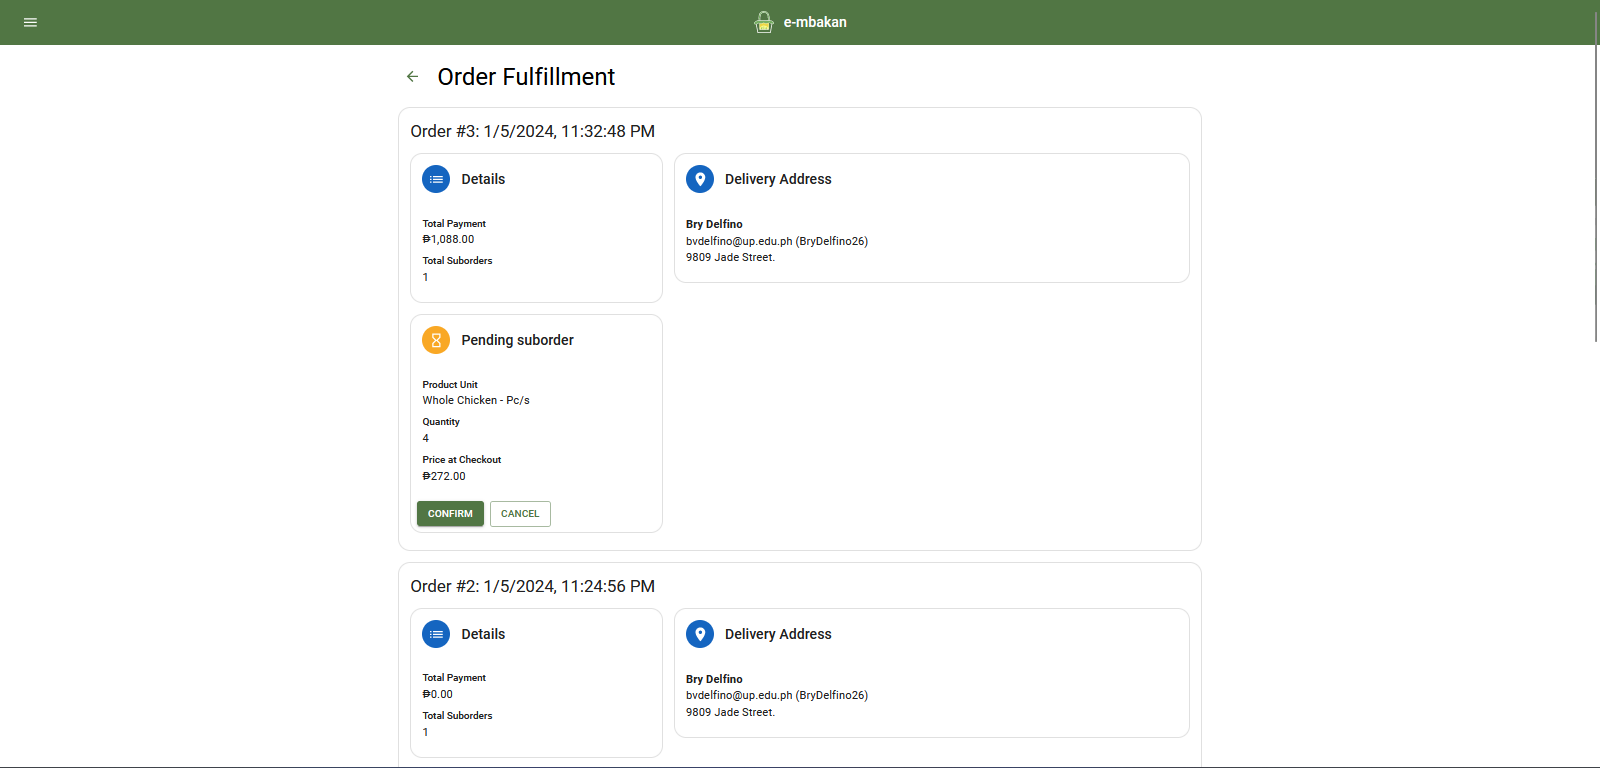Image resolution: width=1600 pixels, height=768 pixels.
Task: Click the Delivery Address pin icon in Order #3
Action: pyautogui.click(x=700, y=179)
